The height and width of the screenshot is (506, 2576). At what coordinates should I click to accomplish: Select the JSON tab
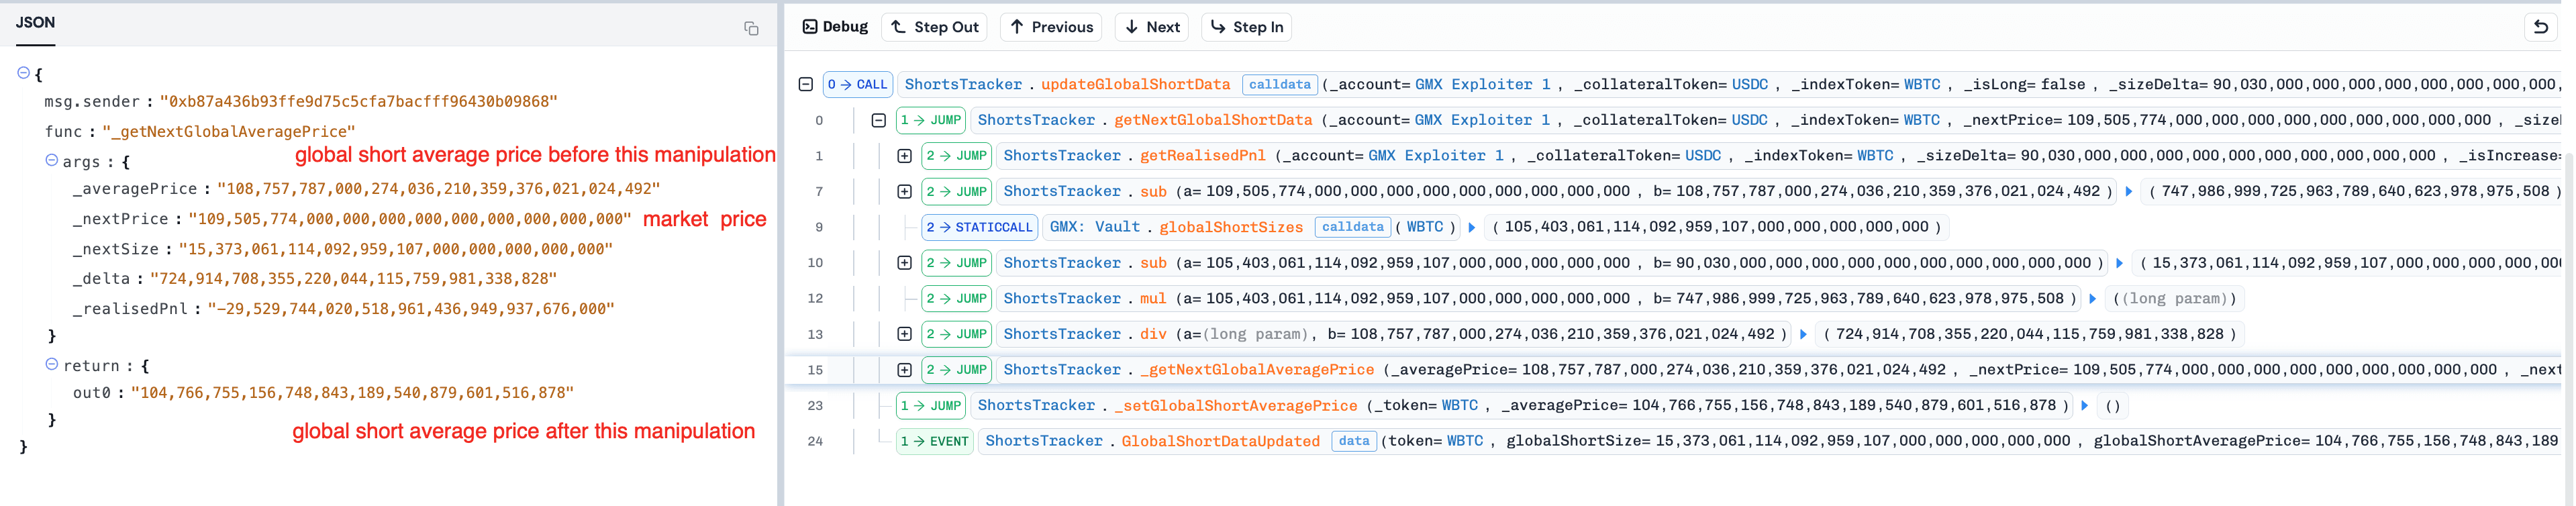coord(35,22)
